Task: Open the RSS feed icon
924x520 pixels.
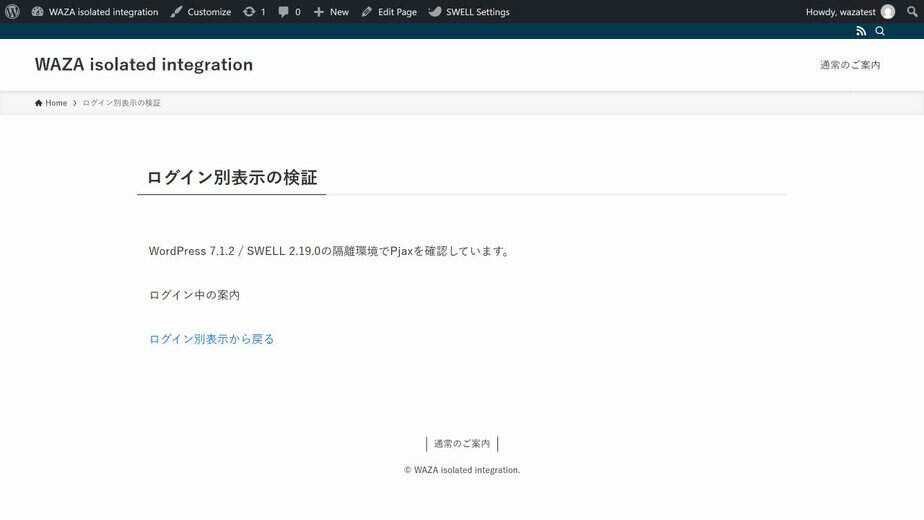Action: [x=861, y=31]
